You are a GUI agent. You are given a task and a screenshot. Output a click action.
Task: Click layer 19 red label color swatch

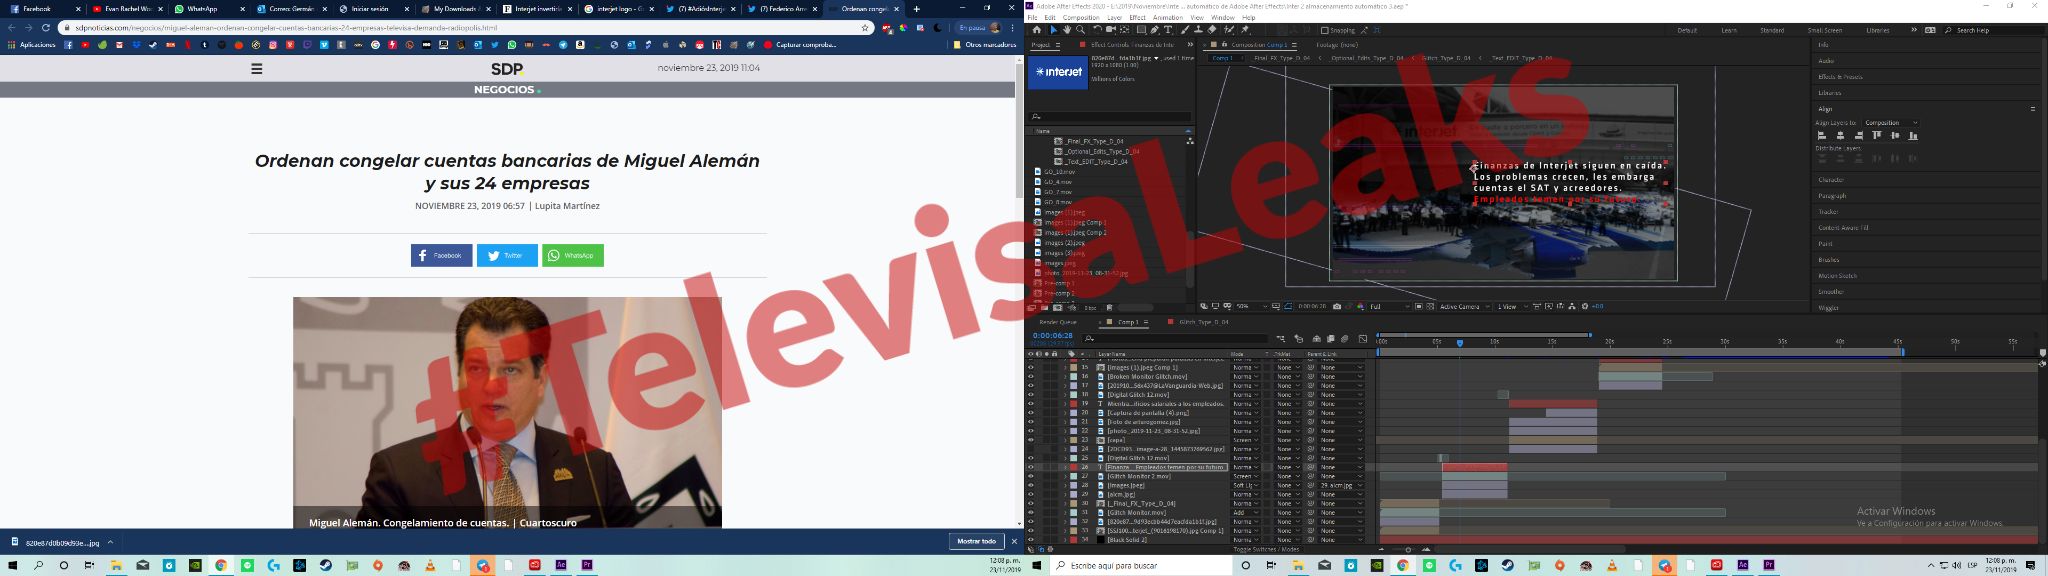click(x=1074, y=404)
